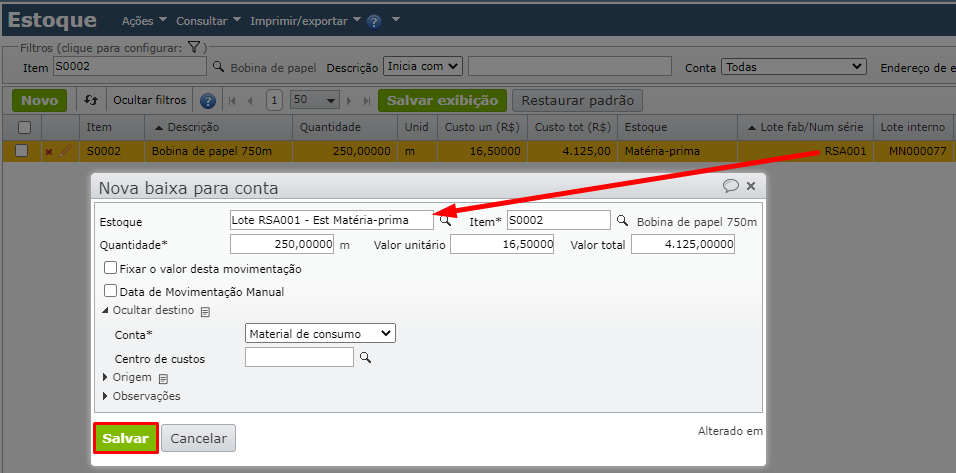Cancel the dialog with Cancelar button

(198, 438)
